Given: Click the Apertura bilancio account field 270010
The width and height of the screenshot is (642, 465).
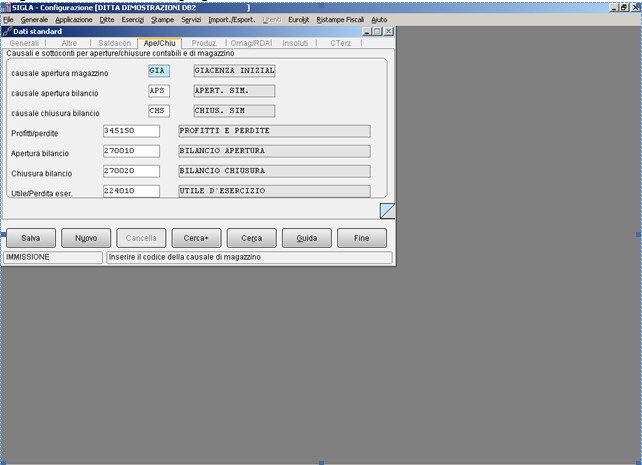Looking at the screenshot, I should click(x=131, y=151).
